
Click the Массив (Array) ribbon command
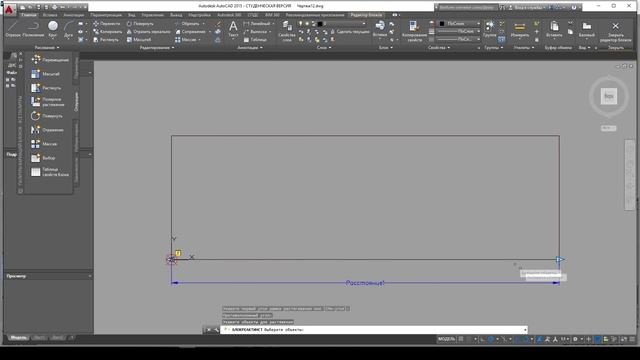186,40
